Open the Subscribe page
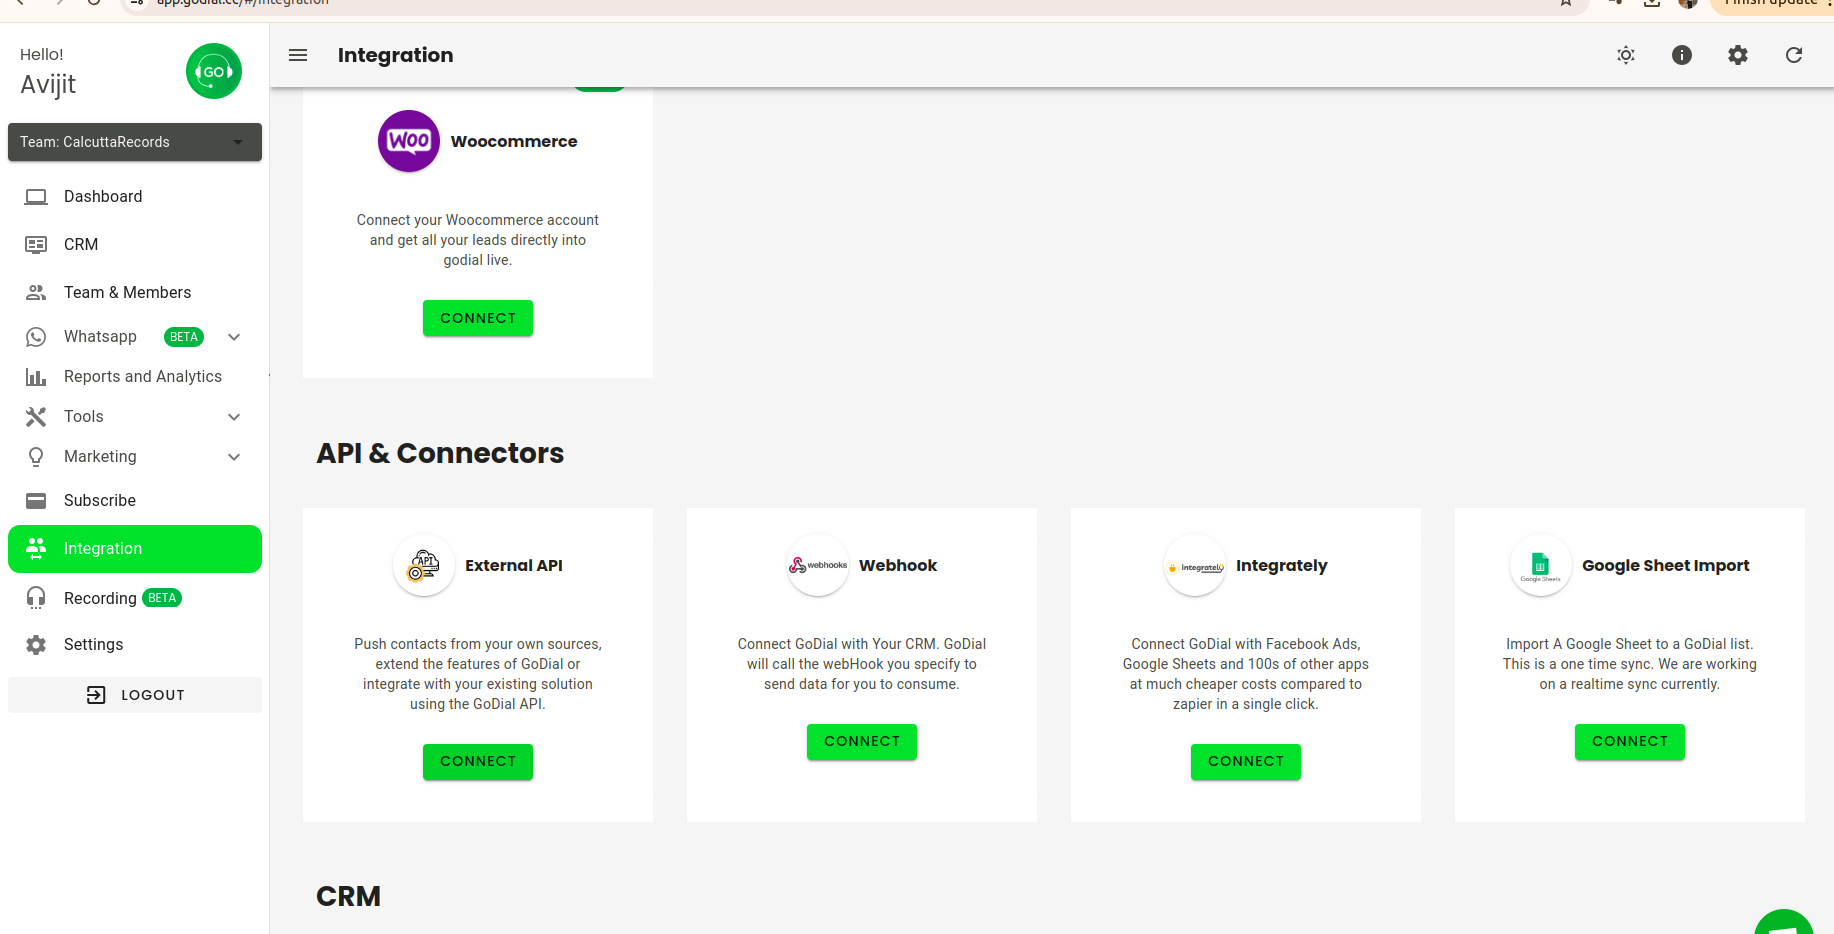 tap(135, 501)
